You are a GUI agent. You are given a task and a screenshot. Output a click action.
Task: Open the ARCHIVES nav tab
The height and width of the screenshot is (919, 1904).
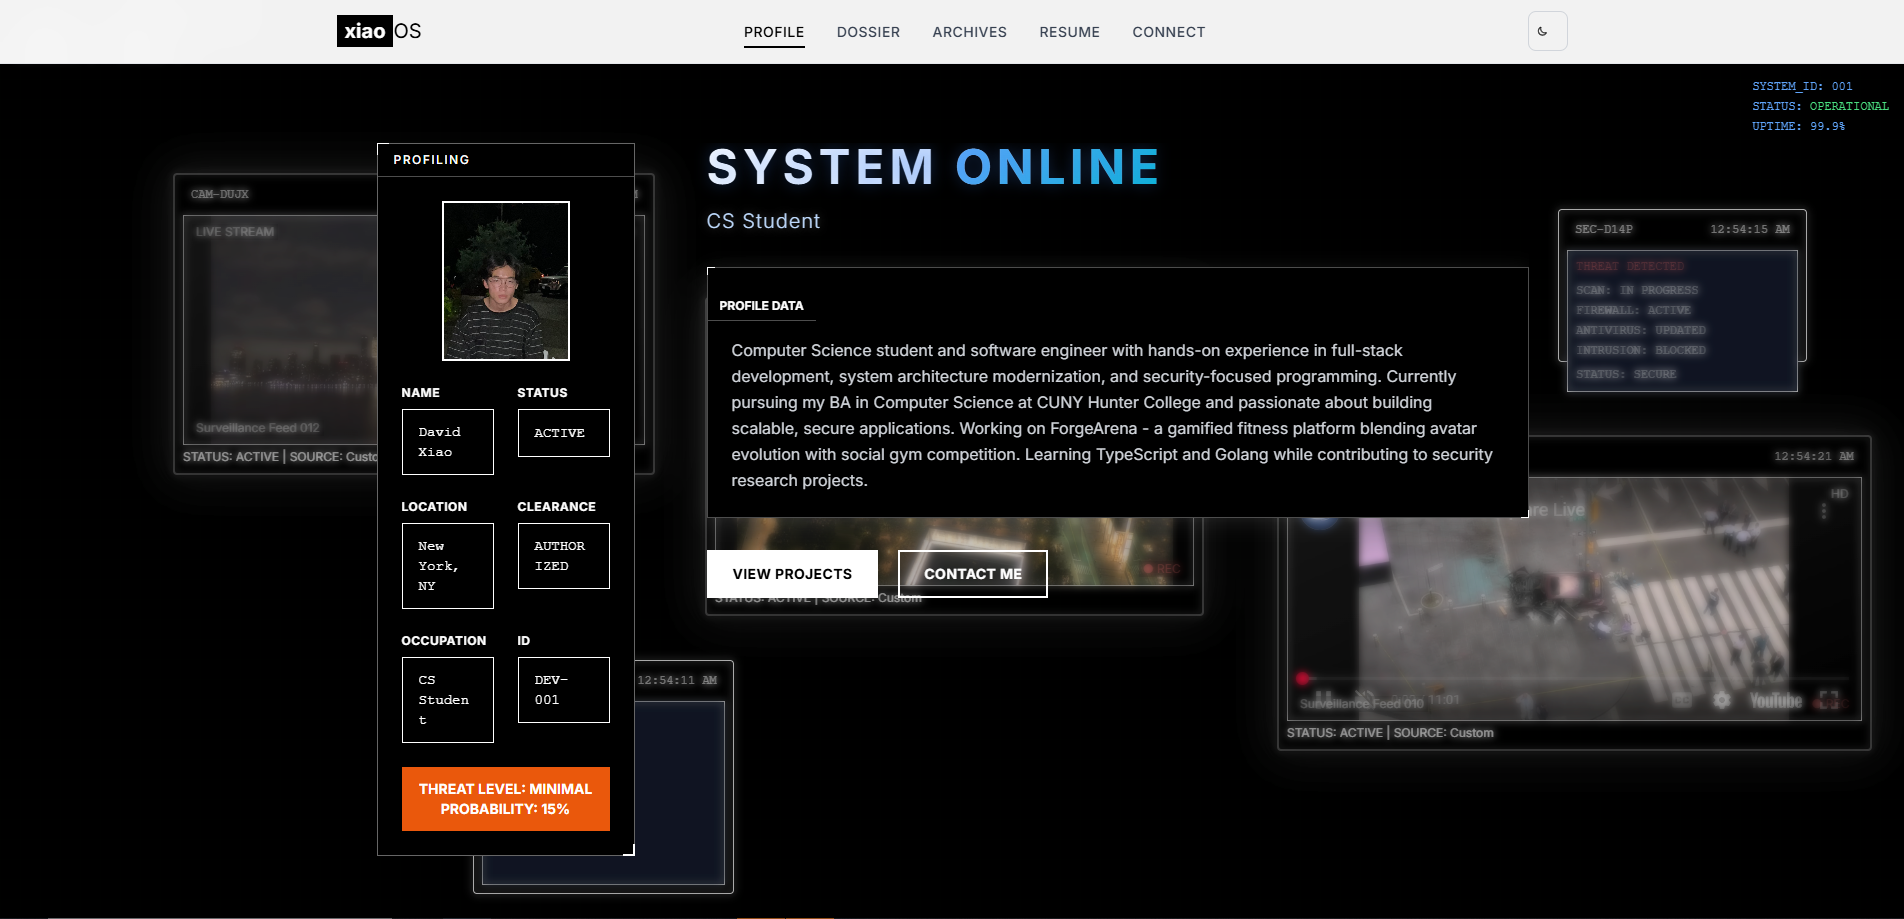[x=970, y=32]
